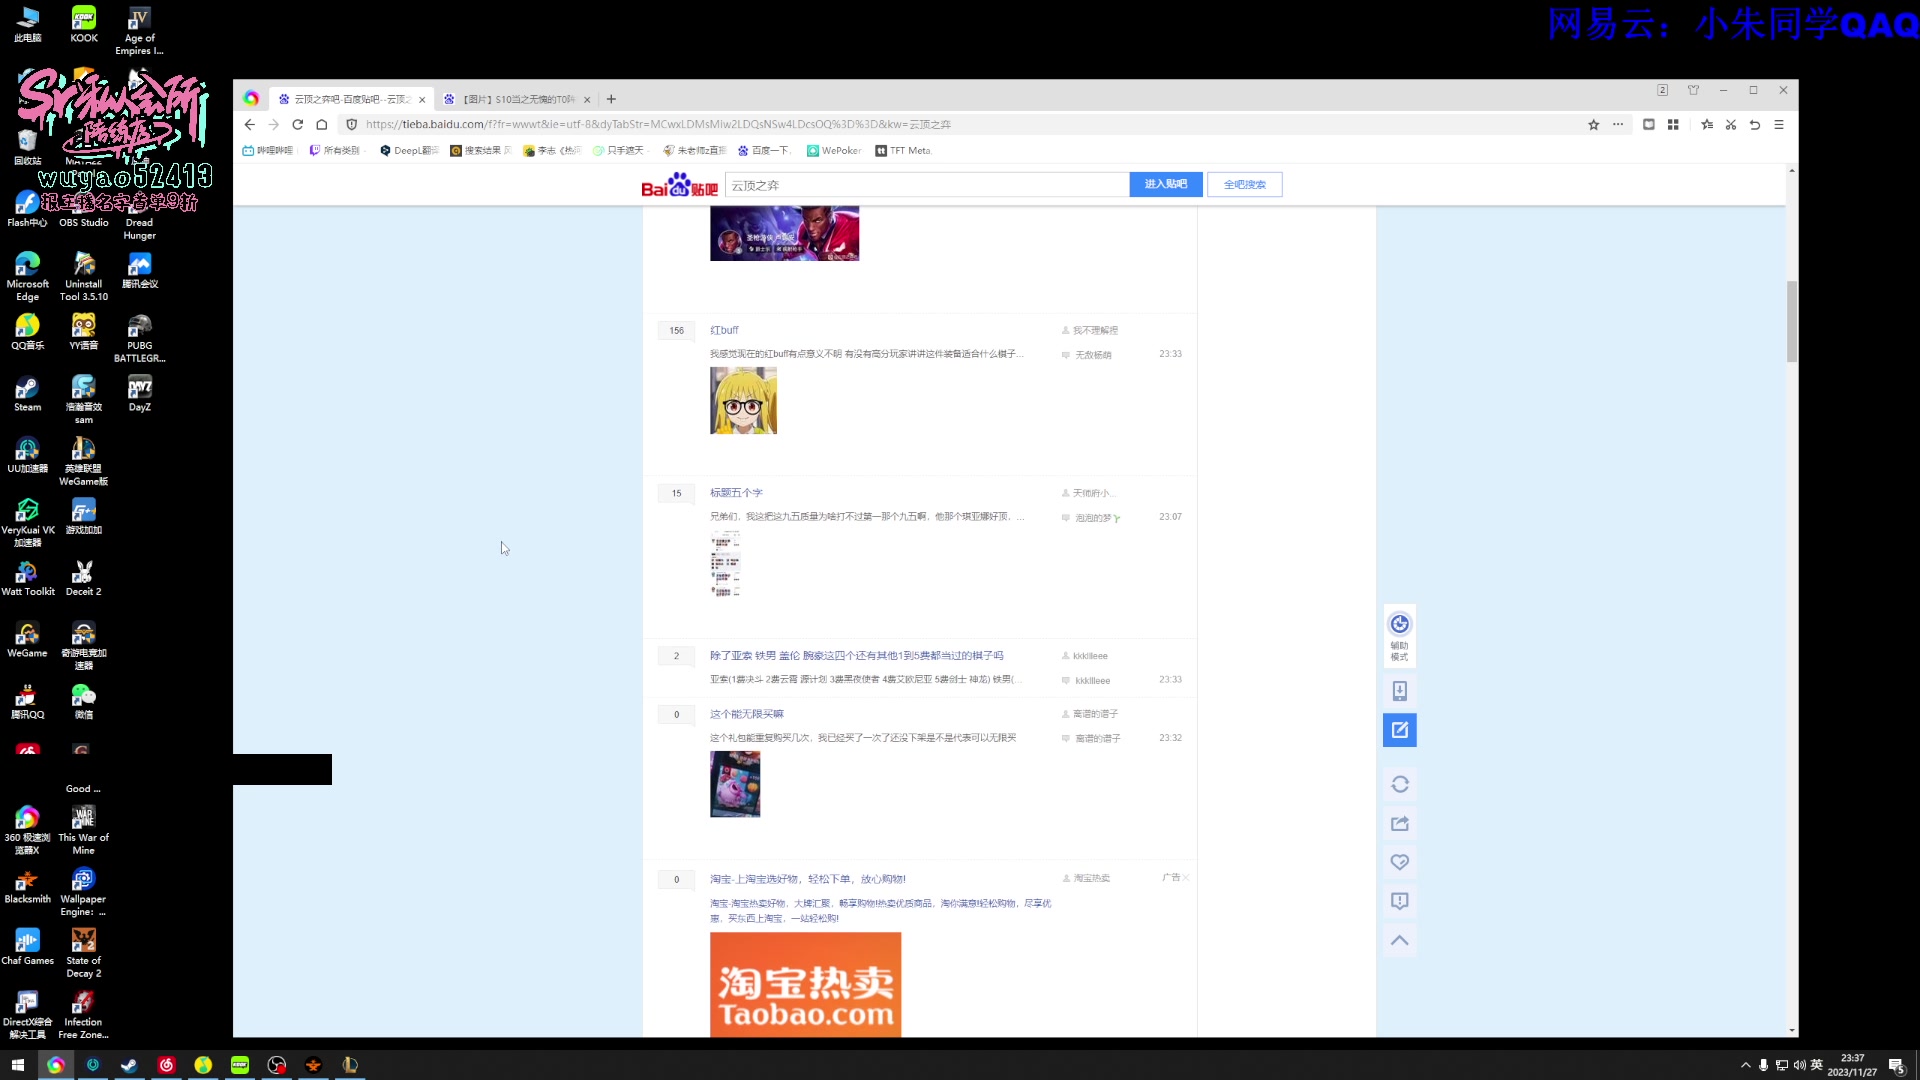
Task: Click the Steam icon in the taskbar
Action: point(129,1065)
